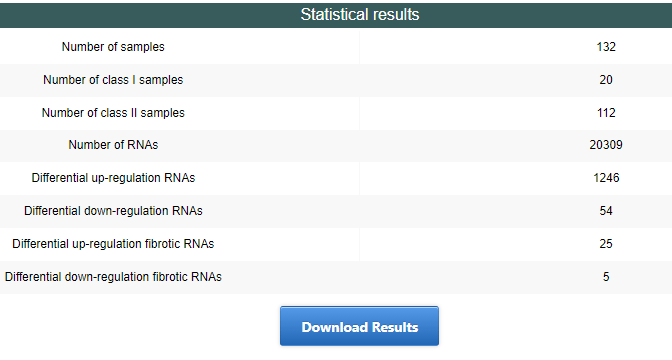Select the class I value 20
The width and height of the screenshot is (672, 360).
point(606,80)
